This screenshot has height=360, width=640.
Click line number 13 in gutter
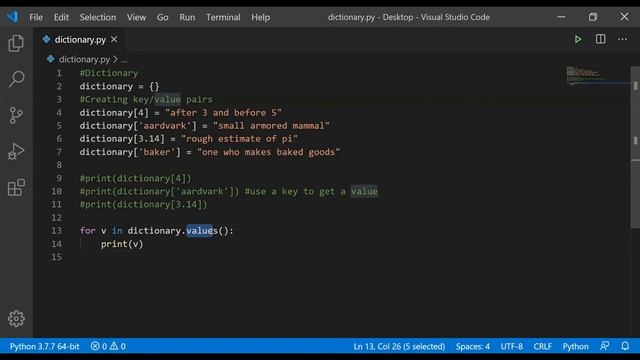pos(56,231)
